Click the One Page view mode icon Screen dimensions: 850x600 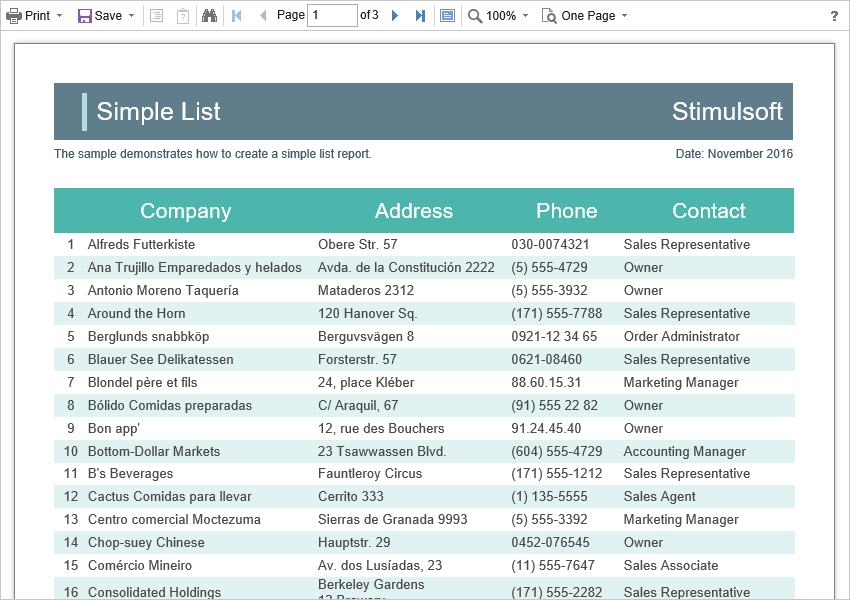[549, 16]
